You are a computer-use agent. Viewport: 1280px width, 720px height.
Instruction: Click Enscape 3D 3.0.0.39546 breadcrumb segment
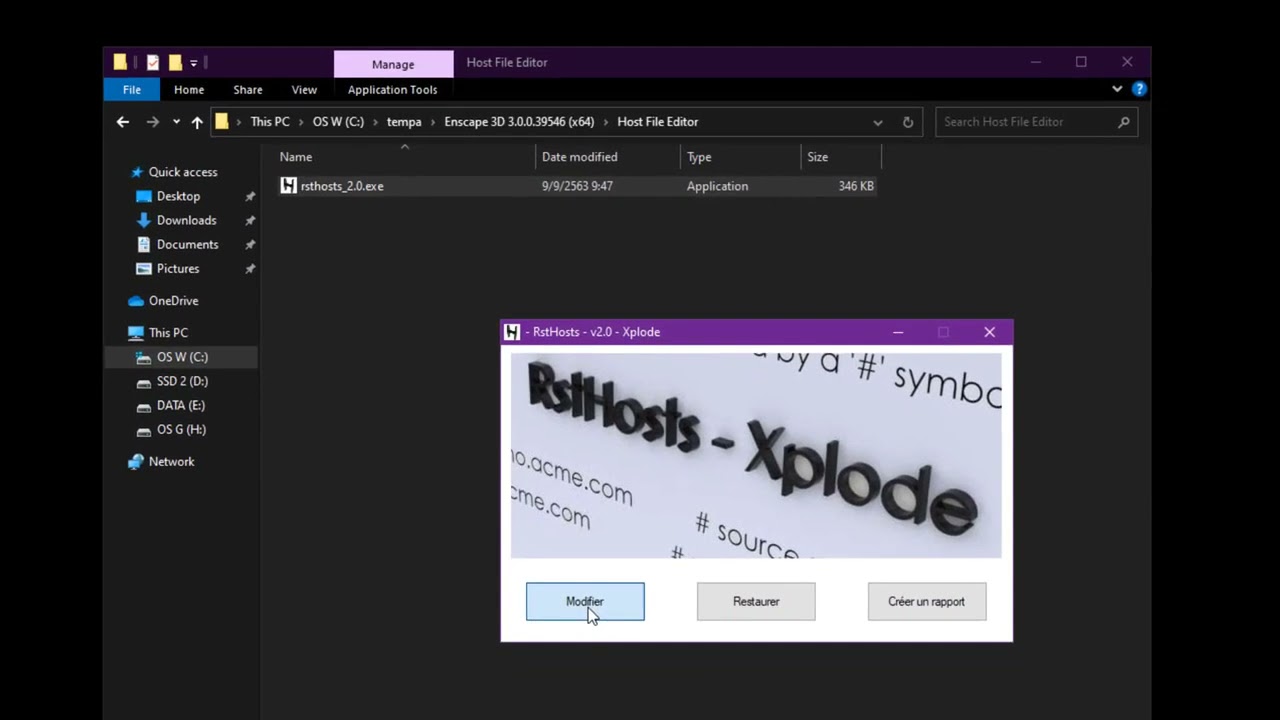tap(519, 122)
